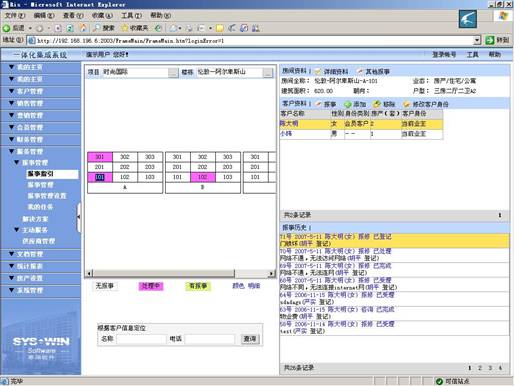Open the 项目 project picker button
This screenshot has width=514, height=386.
pyautogui.click(x=173, y=72)
